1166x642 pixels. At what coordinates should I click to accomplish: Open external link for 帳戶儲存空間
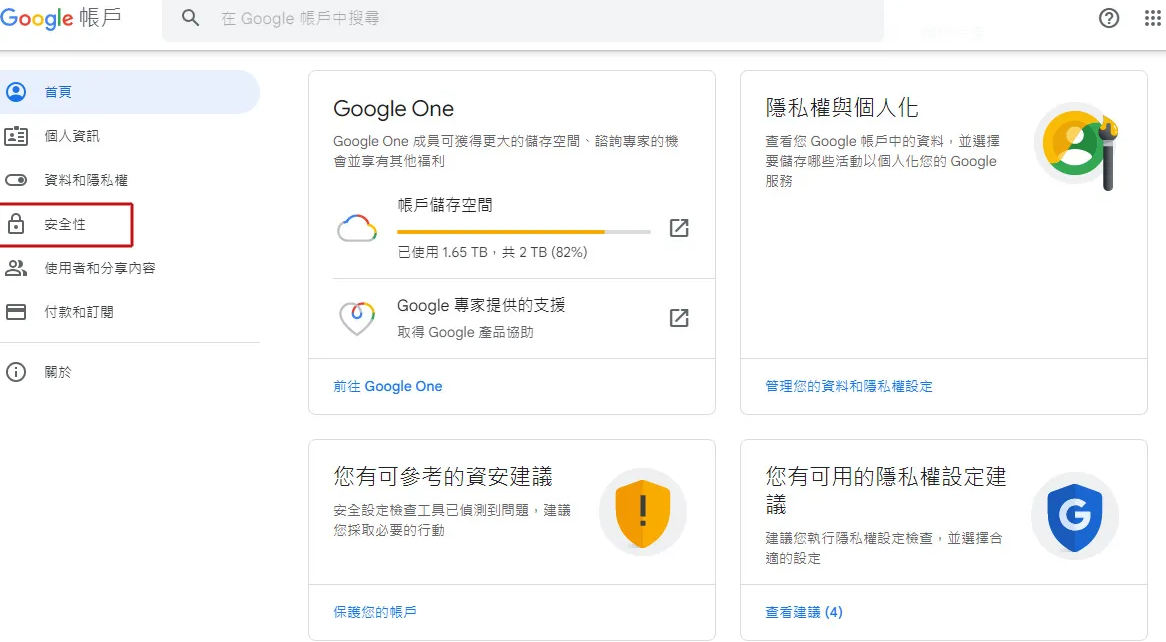[x=679, y=228]
